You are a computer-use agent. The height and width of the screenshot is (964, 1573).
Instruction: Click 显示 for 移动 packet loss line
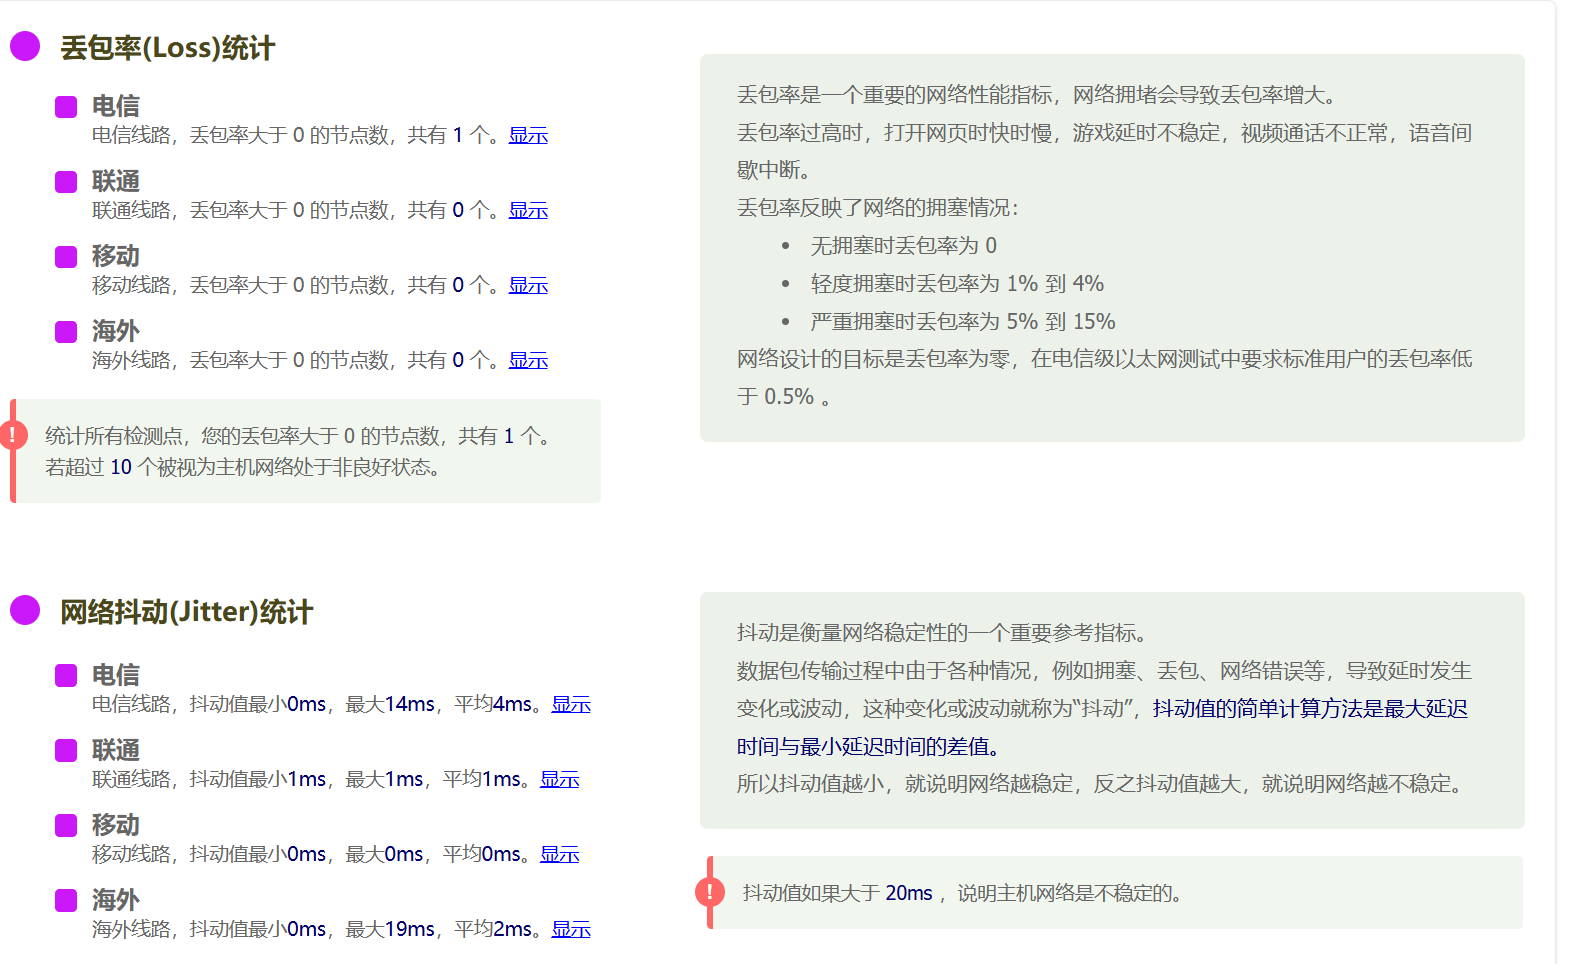528,285
